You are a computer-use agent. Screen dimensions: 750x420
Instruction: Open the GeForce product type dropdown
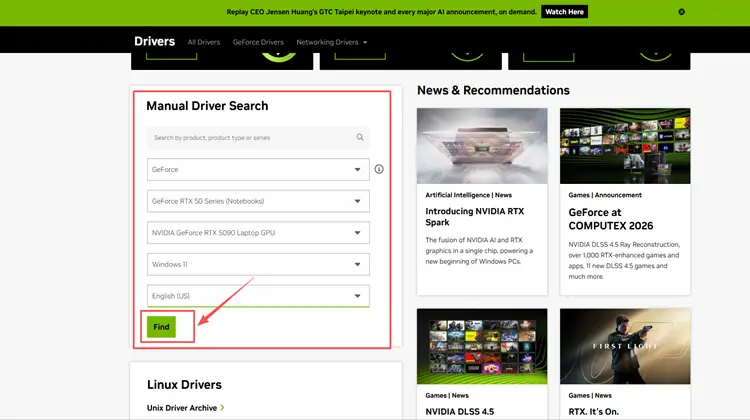[258, 169]
